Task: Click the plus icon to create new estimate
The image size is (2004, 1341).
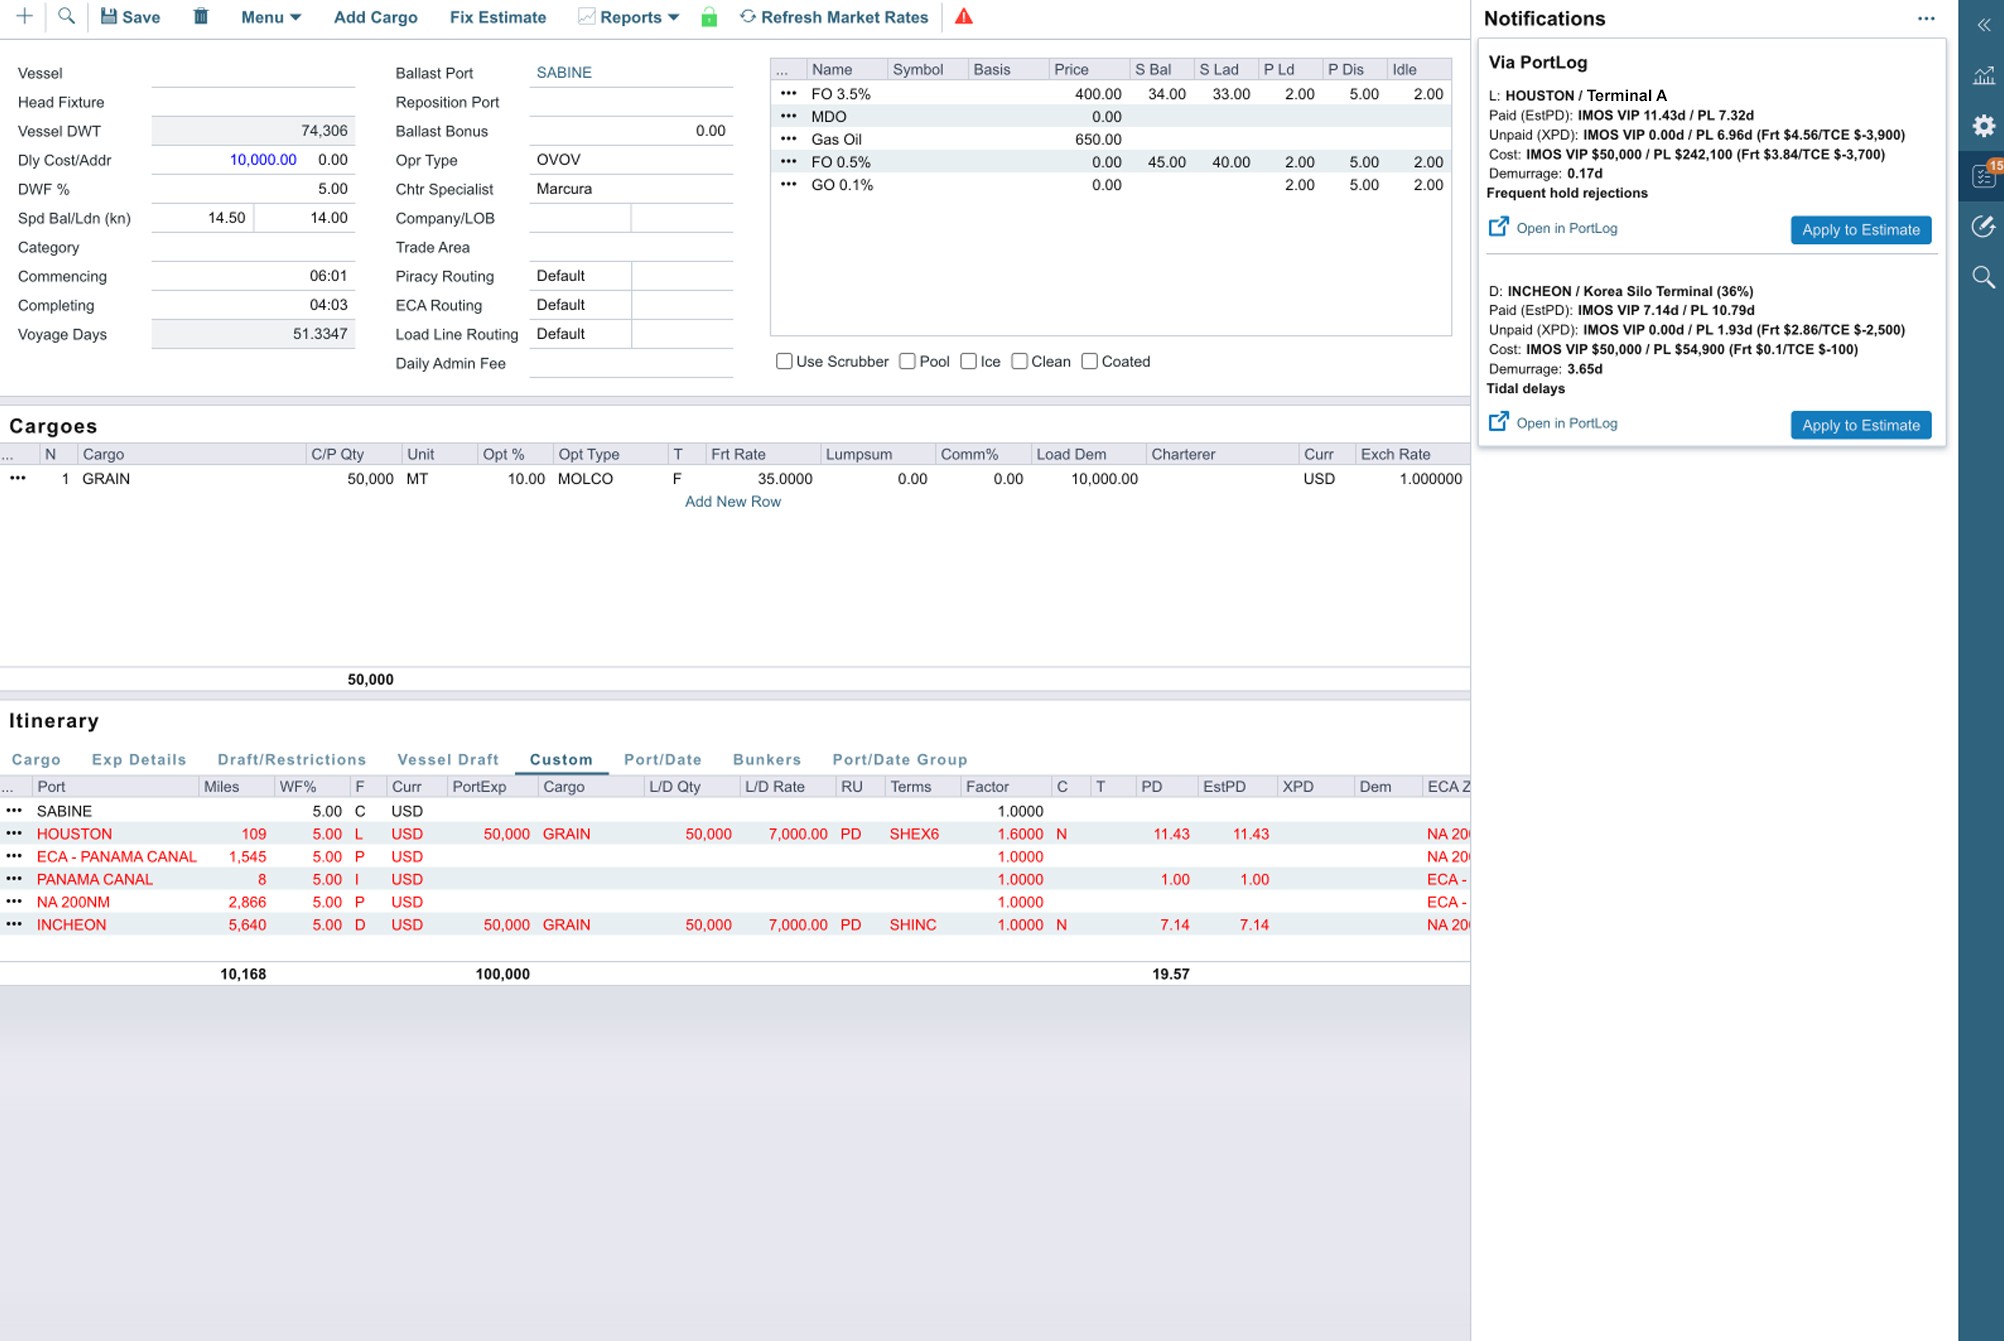Action: (x=24, y=16)
